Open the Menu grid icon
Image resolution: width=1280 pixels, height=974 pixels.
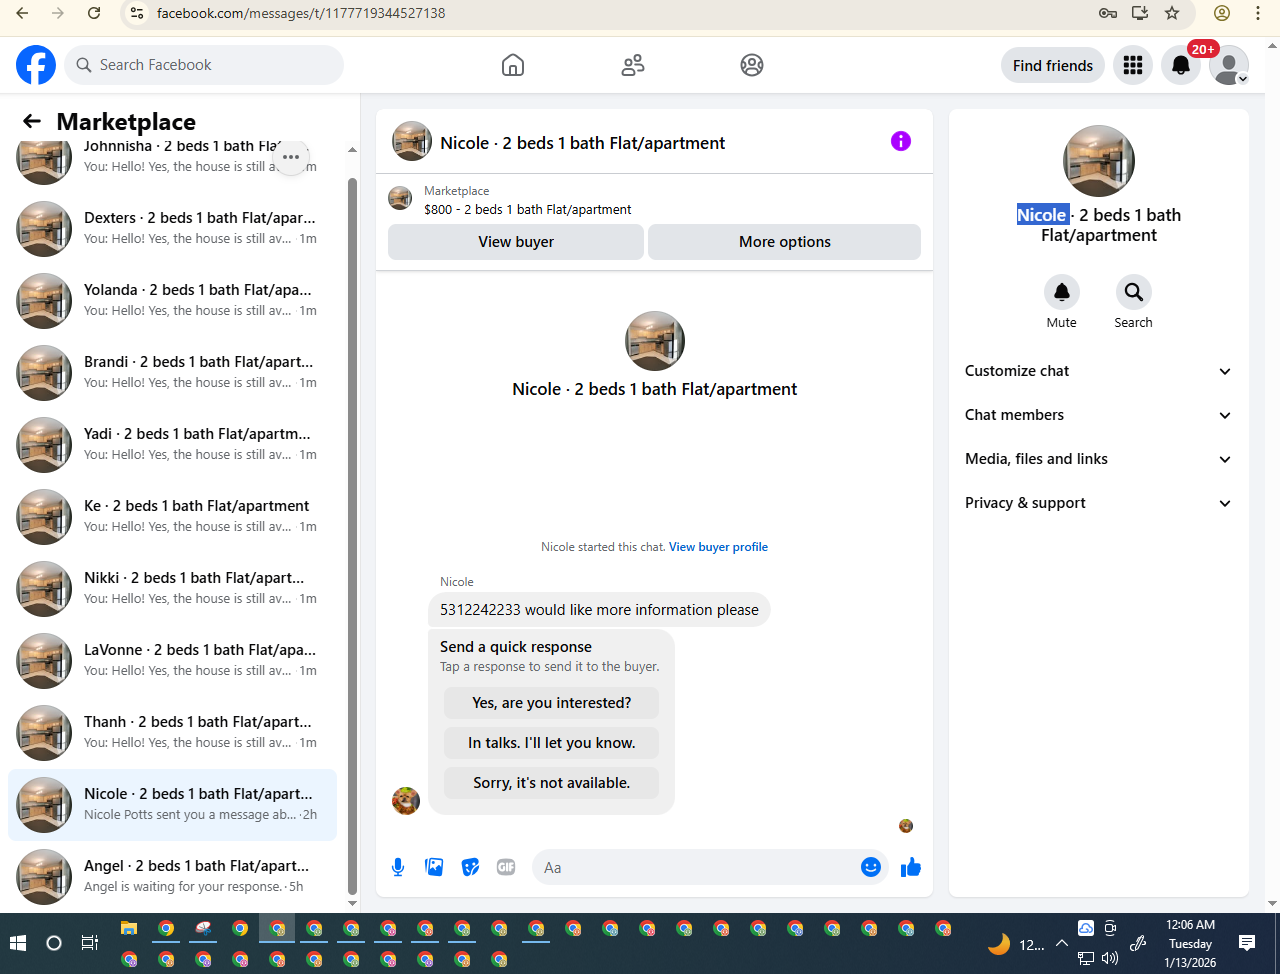click(1133, 65)
